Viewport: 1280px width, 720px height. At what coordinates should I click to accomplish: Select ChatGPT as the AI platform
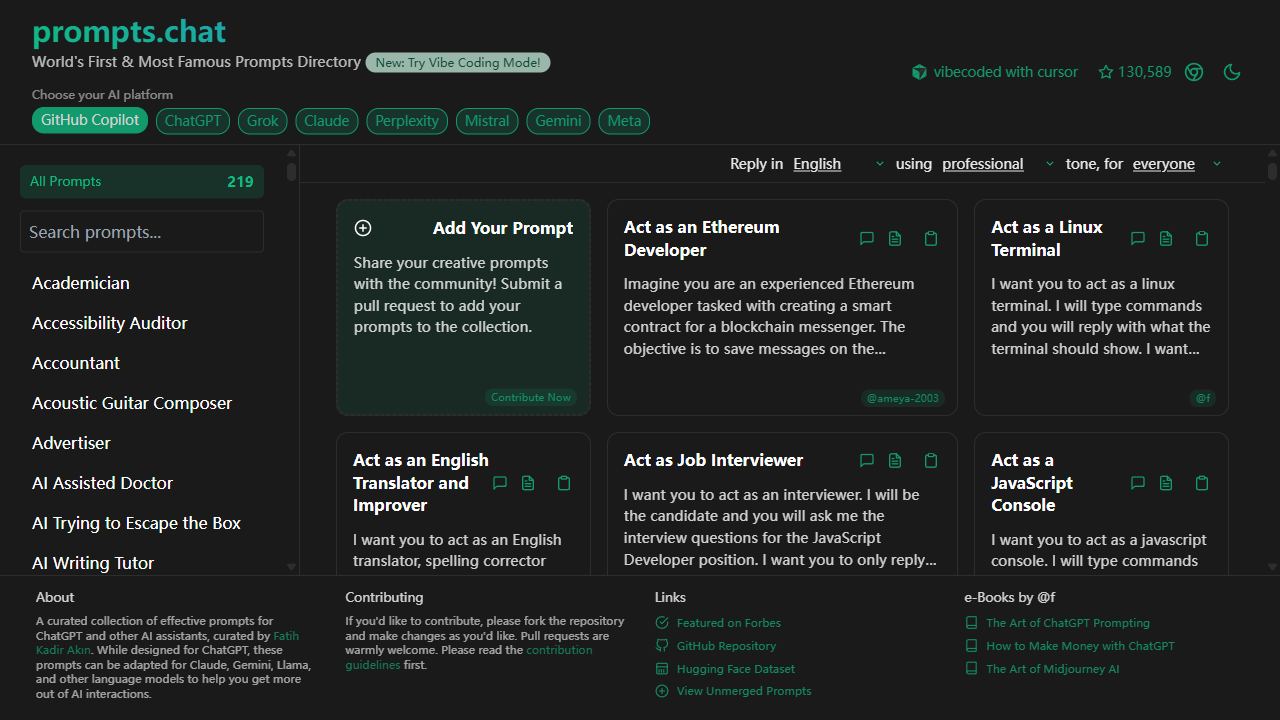[x=193, y=121]
